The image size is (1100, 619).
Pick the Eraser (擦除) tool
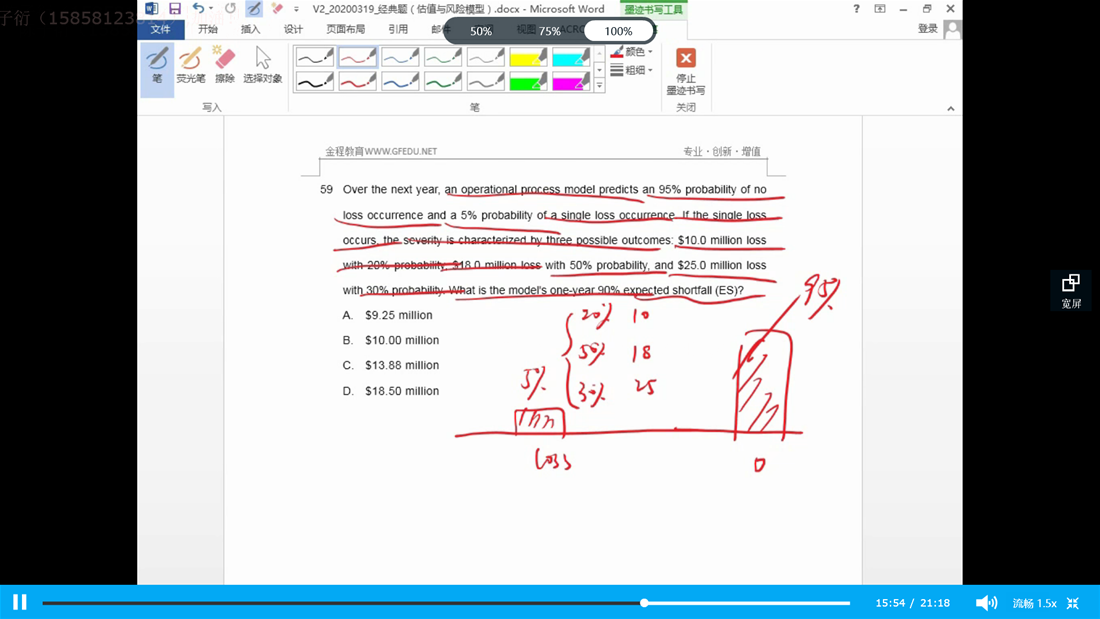pyautogui.click(x=225, y=64)
